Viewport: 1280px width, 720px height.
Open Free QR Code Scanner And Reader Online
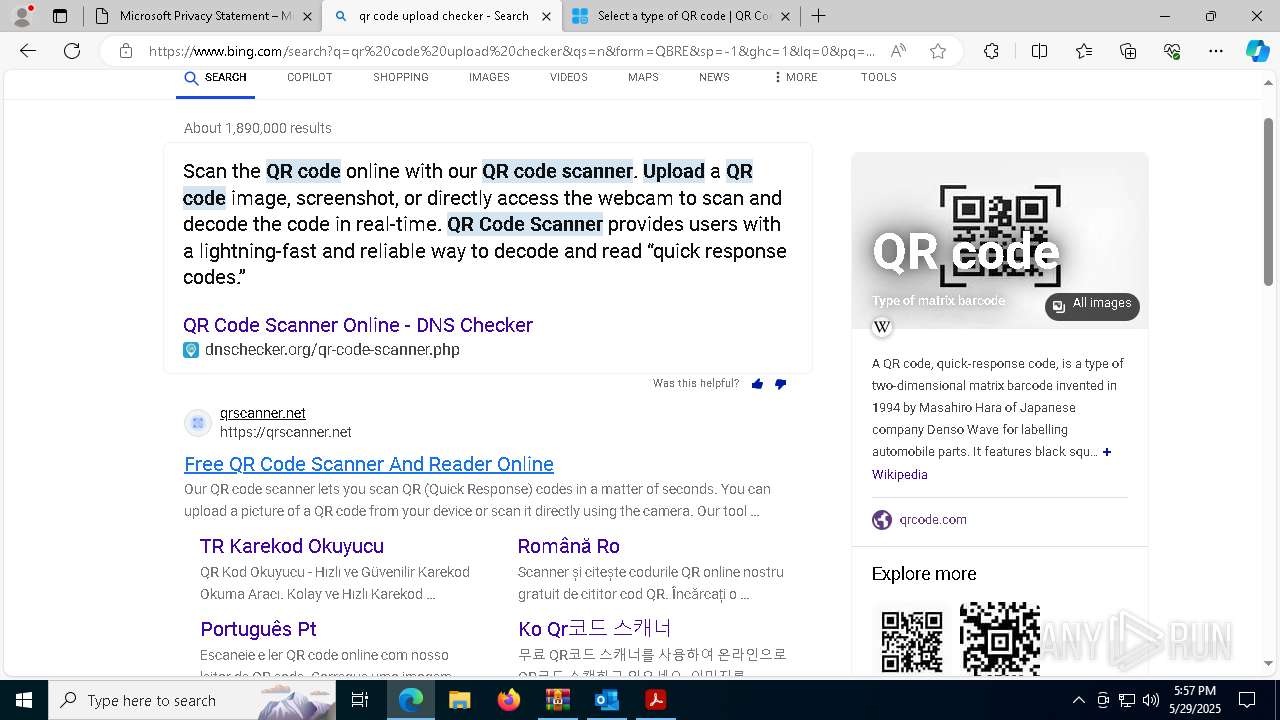[369, 464]
